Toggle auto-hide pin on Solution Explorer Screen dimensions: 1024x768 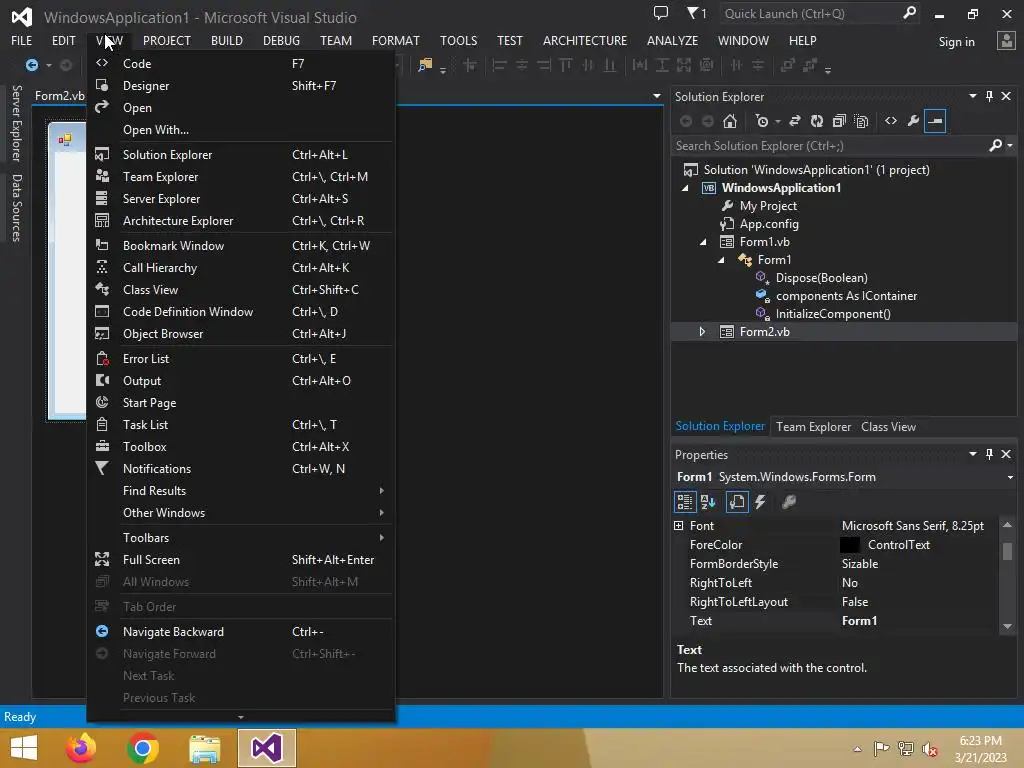(989, 96)
